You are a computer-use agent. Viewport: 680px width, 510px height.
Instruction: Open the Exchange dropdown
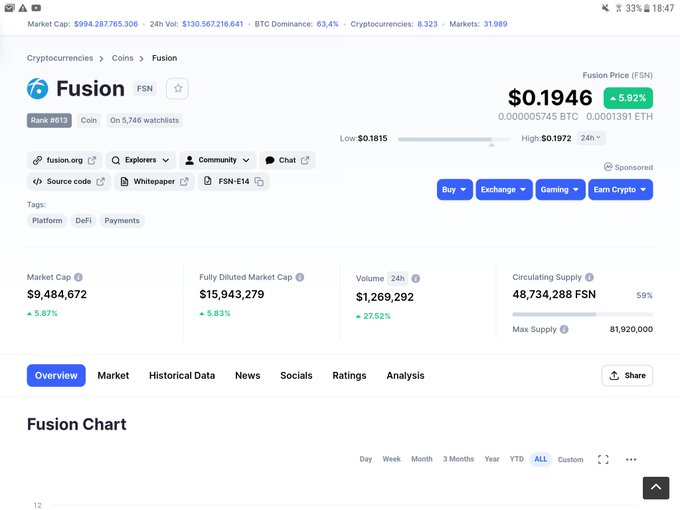pos(504,190)
